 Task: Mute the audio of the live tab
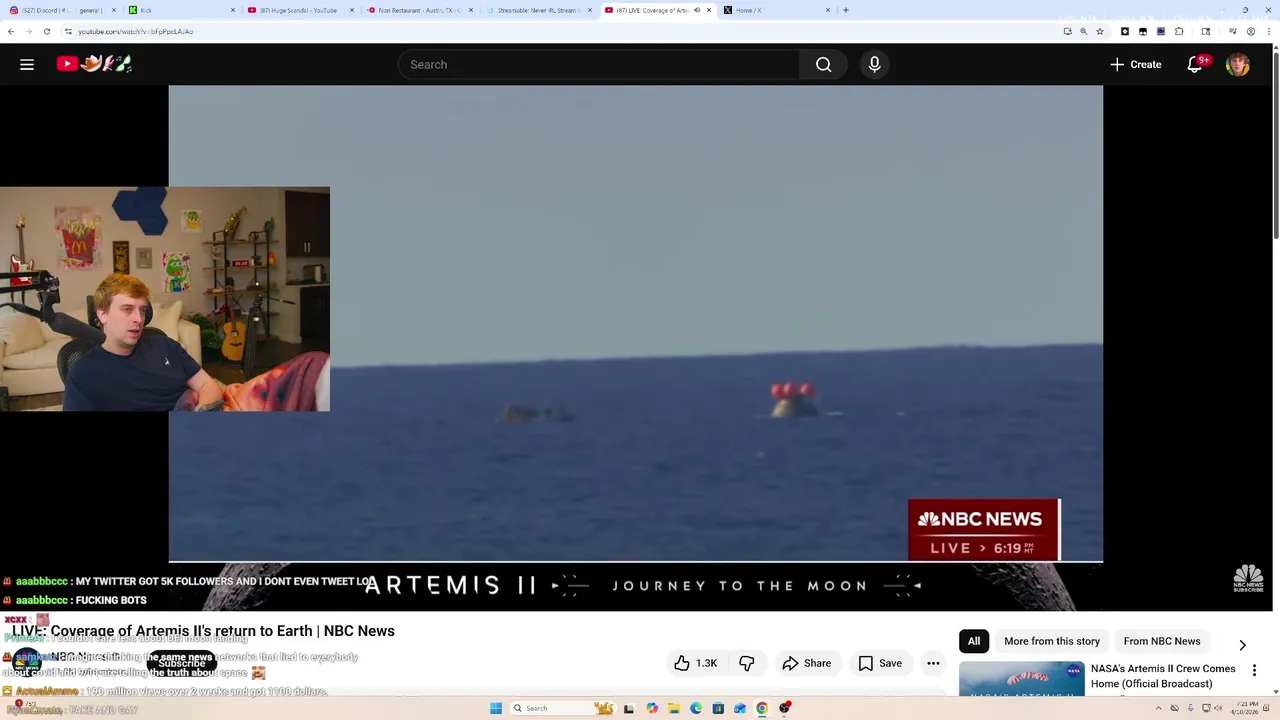697,10
